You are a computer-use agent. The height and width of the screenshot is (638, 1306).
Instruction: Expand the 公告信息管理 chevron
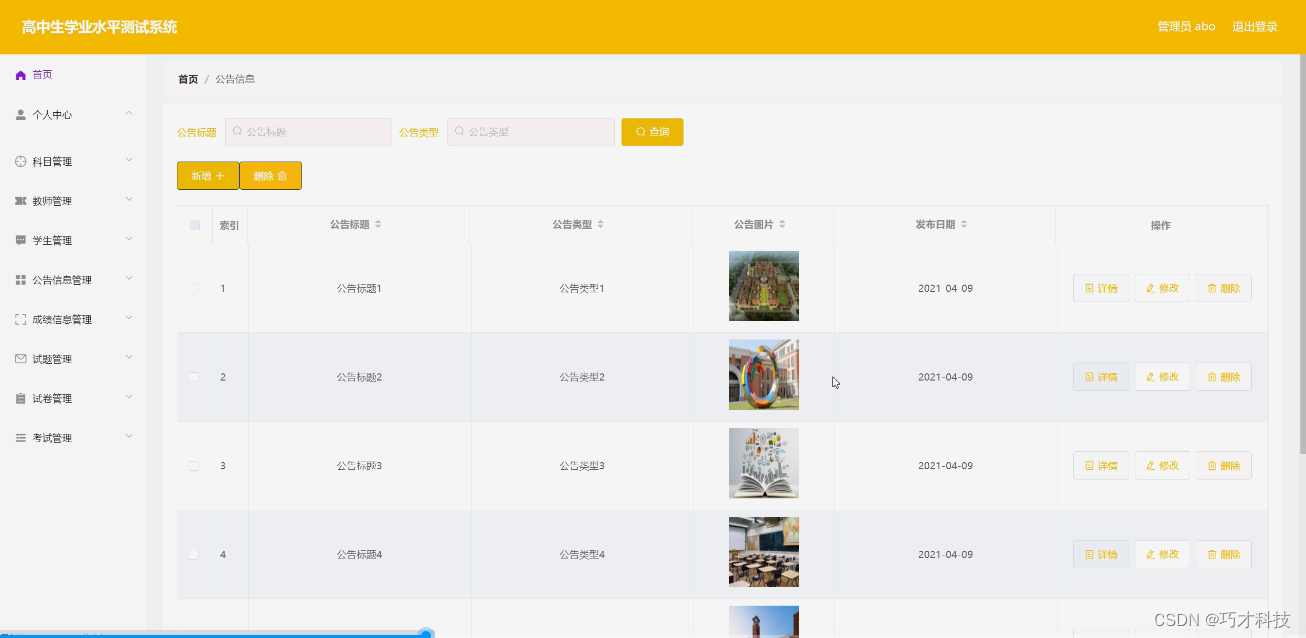(129, 279)
